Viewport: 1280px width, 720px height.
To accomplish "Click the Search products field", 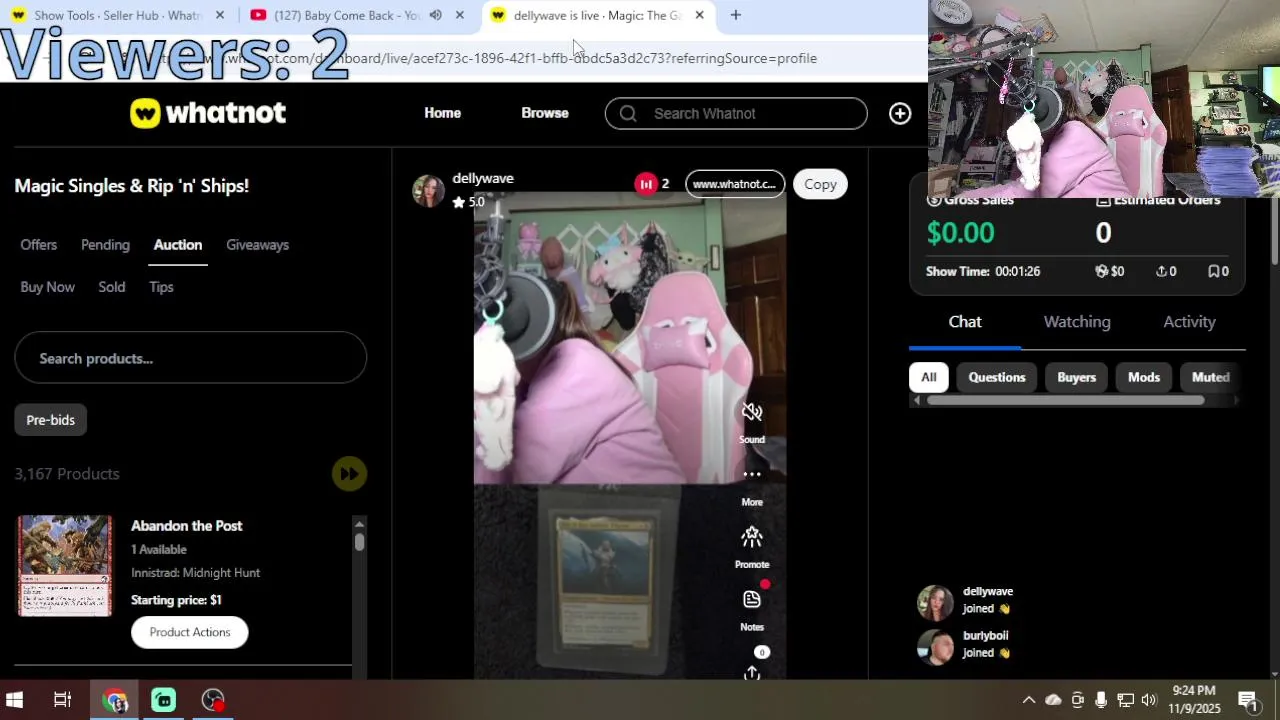I will click(190, 358).
